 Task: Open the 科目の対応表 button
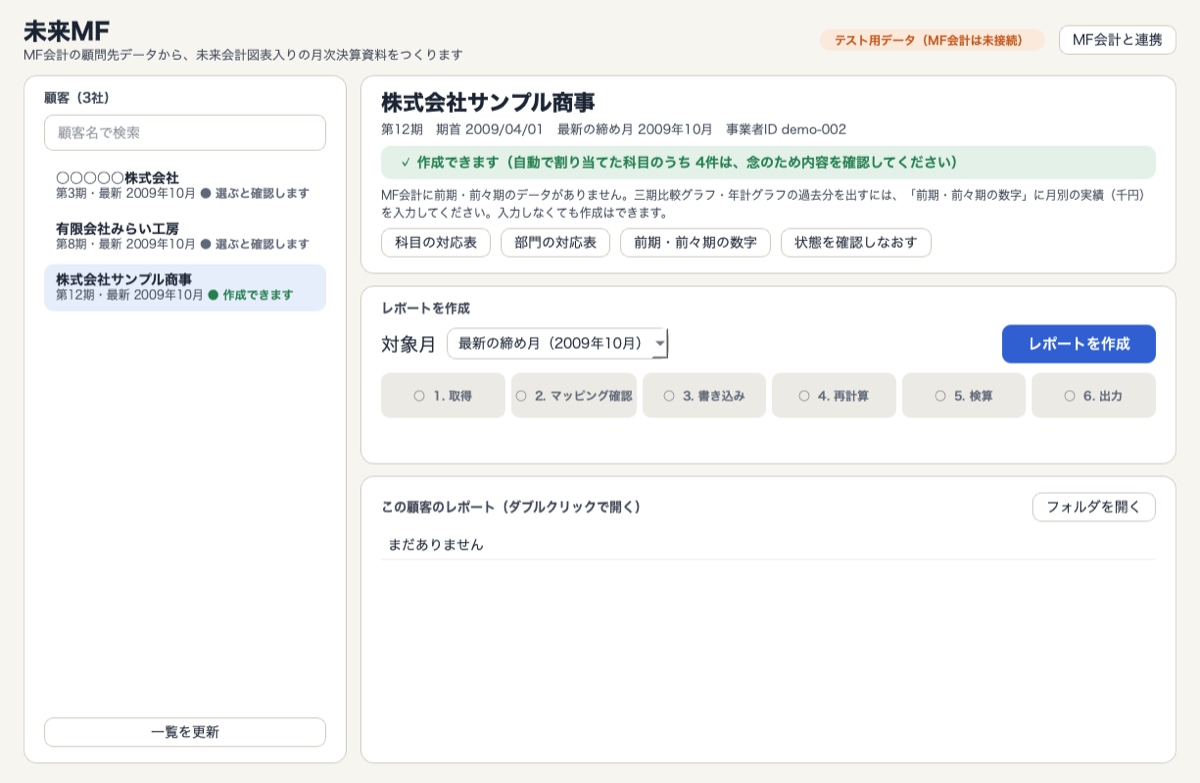tap(436, 242)
